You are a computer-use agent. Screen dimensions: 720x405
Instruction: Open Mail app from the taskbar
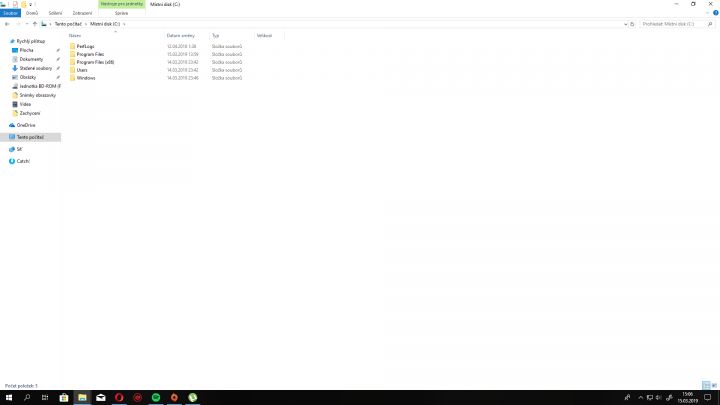[101, 398]
